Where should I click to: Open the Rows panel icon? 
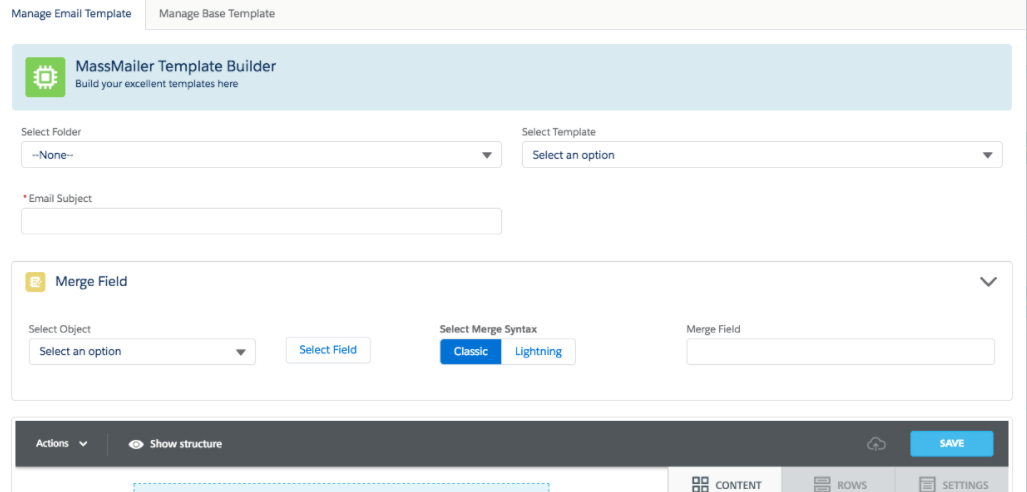822,485
